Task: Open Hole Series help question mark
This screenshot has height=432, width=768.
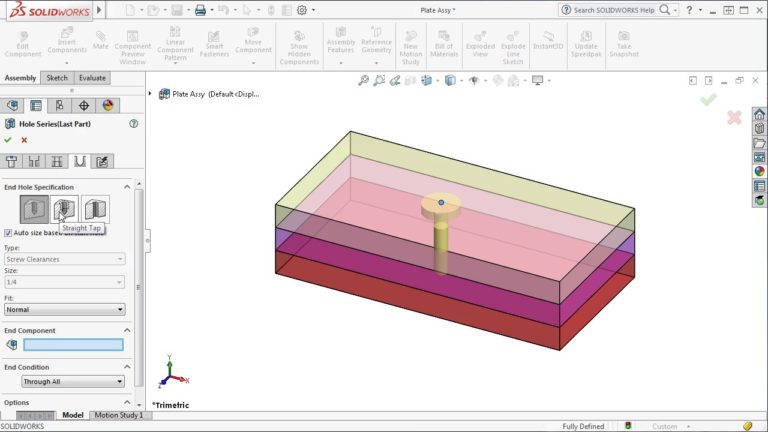Action: pos(133,124)
